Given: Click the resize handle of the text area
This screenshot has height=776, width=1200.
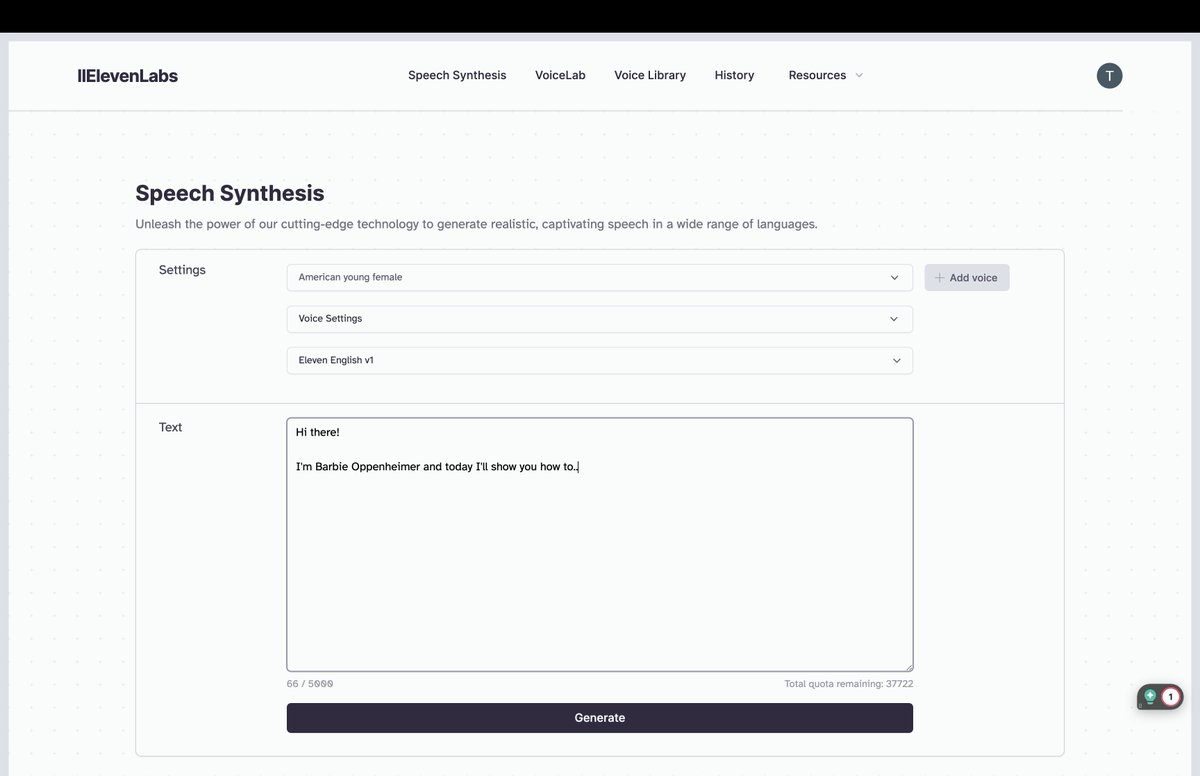Looking at the screenshot, I should [908, 666].
